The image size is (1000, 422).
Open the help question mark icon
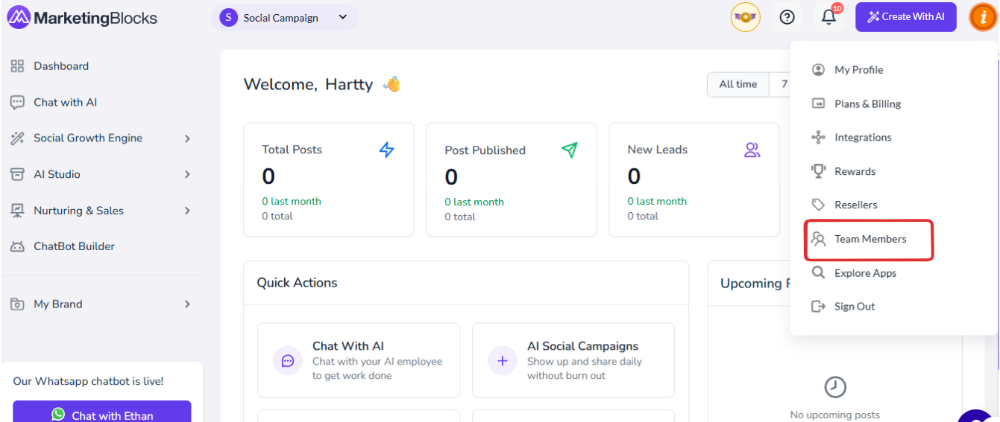click(787, 17)
